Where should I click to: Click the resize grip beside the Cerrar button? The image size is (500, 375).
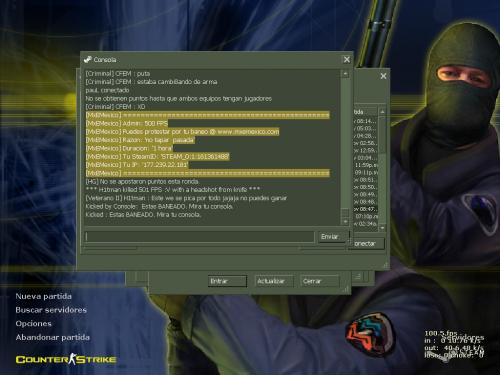346,290
